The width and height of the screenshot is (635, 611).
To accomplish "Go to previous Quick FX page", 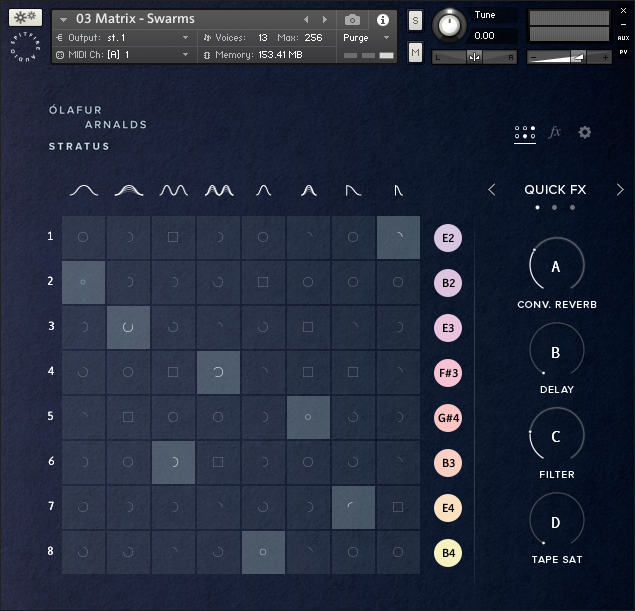I will pyautogui.click(x=492, y=189).
